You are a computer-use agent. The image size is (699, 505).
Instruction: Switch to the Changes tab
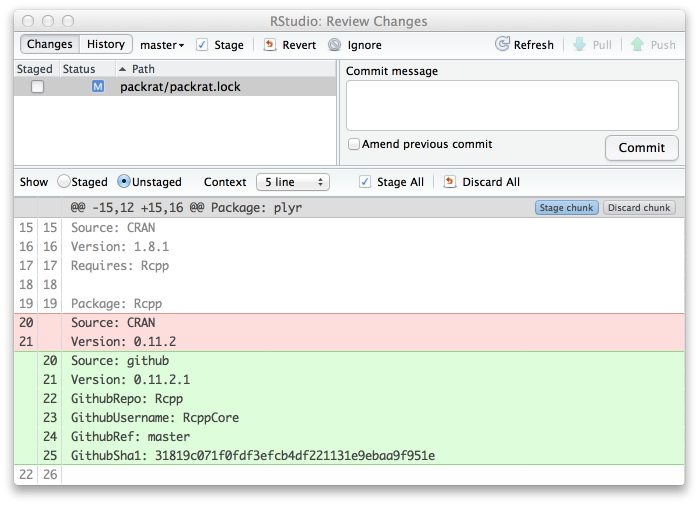click(49, 44)
